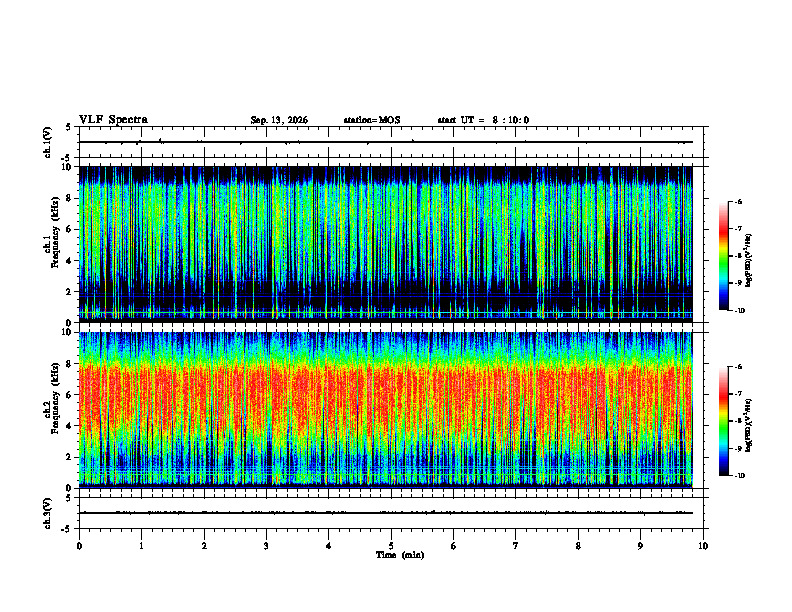Screen dimensions: 792x612
Task: Click the VLF Spectra title text
Action: coord(113,120)
